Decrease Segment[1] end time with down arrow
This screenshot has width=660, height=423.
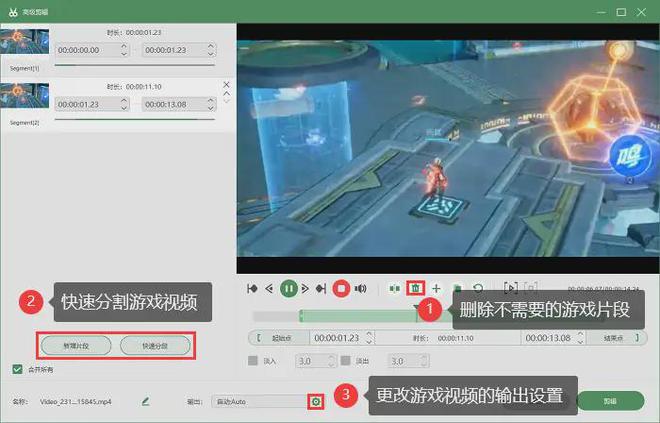(211, 54)
